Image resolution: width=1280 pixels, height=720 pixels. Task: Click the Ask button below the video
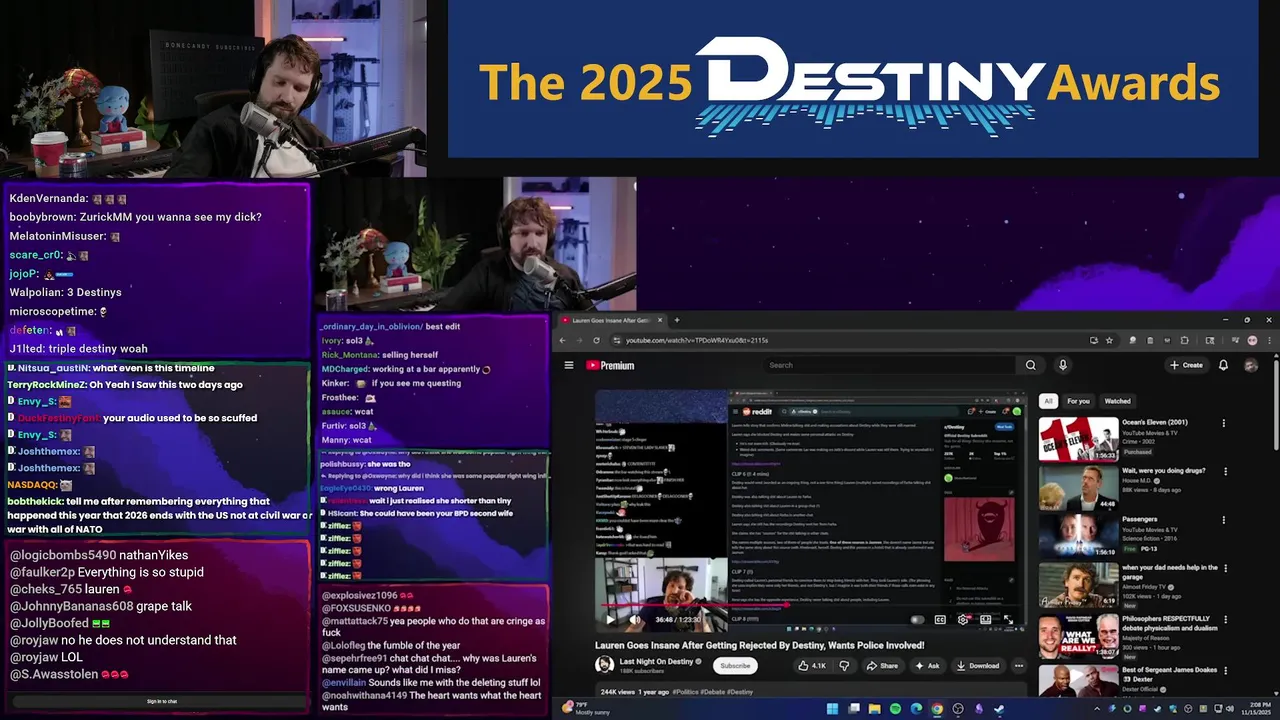coord(927,666)
